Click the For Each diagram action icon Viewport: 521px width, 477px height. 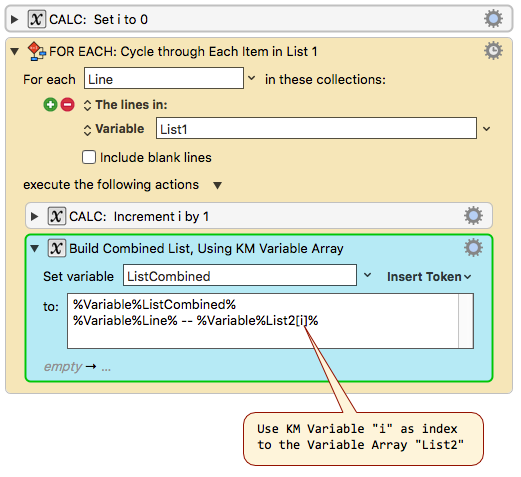pyautogui.click(x=36, y=51)
